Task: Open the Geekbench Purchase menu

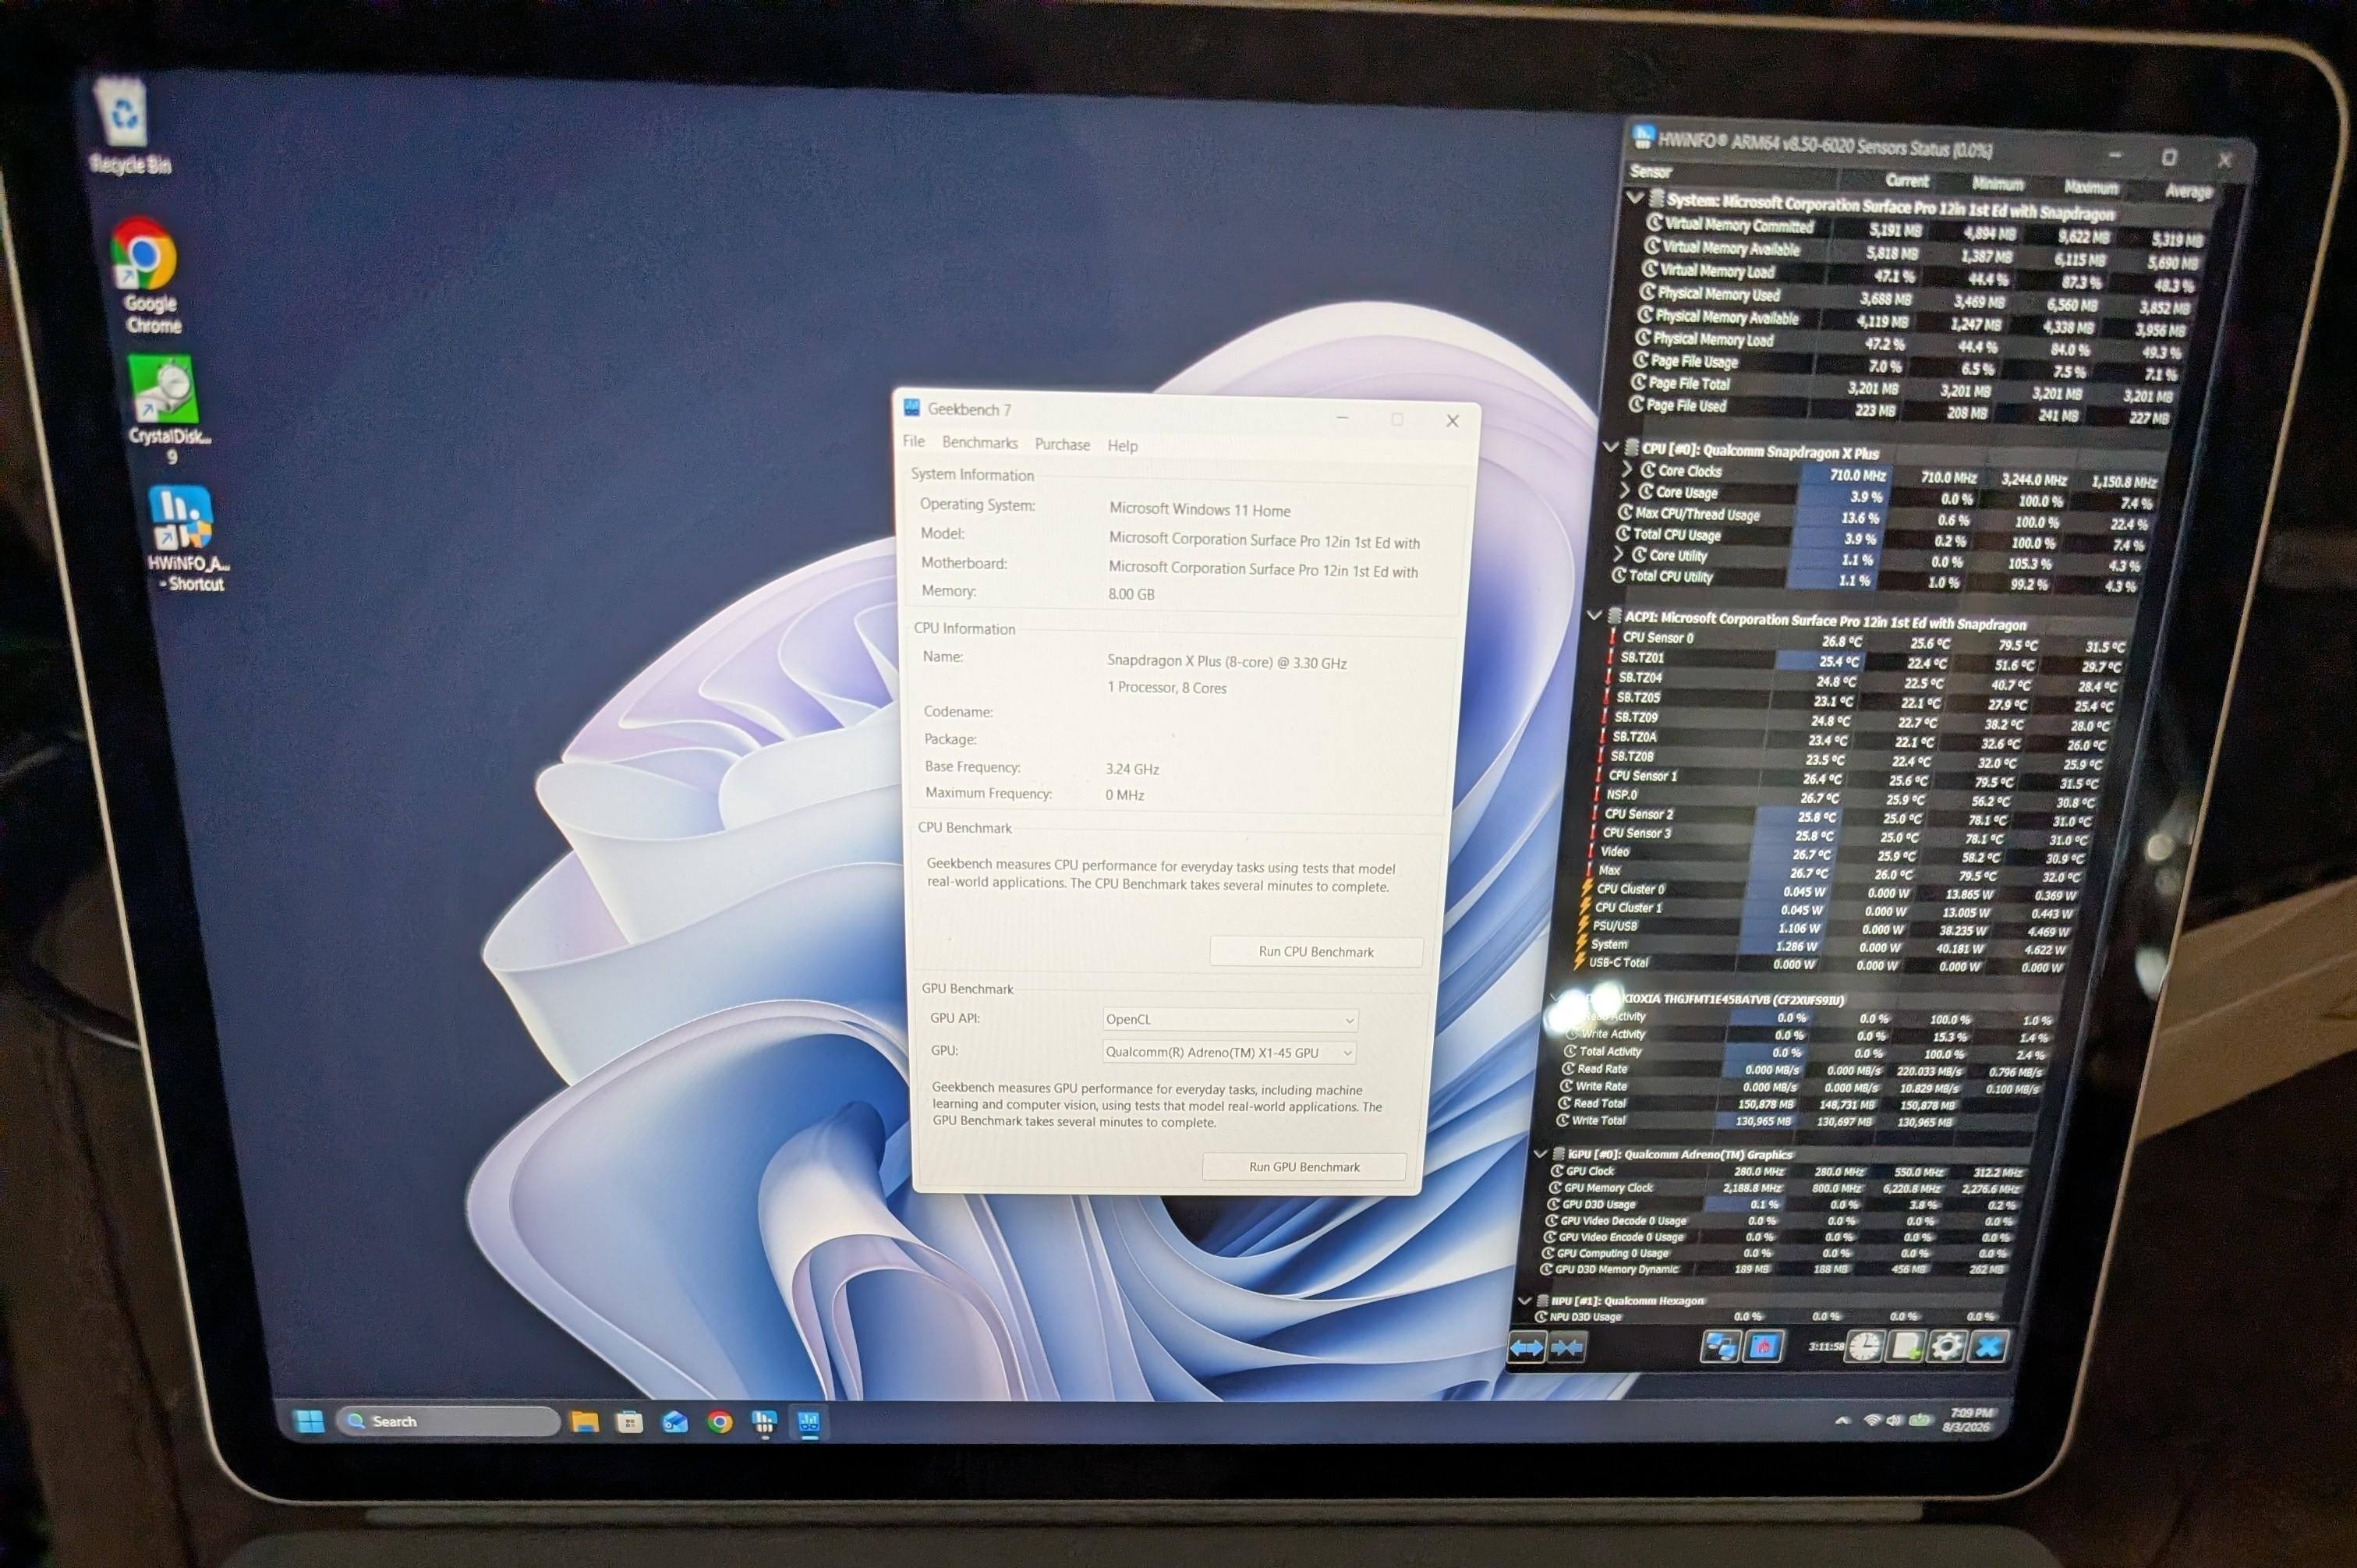Action: point(1062,444)
